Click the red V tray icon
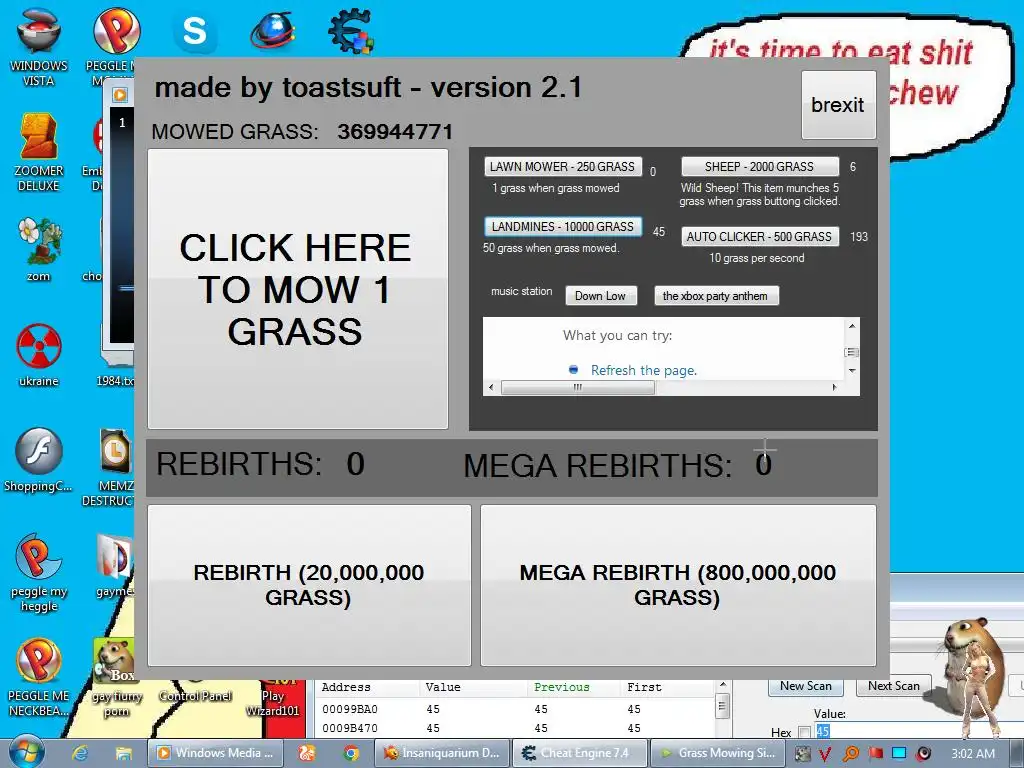The height and width of the screenshot is (768, 1024). (825, 754)
